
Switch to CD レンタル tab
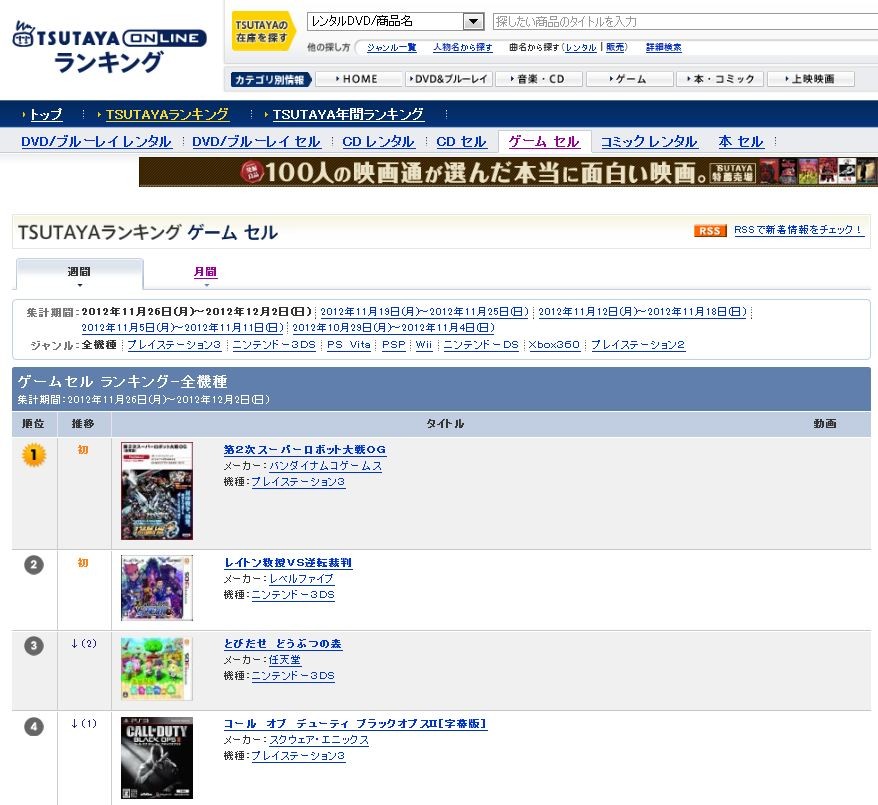(379, 142)
